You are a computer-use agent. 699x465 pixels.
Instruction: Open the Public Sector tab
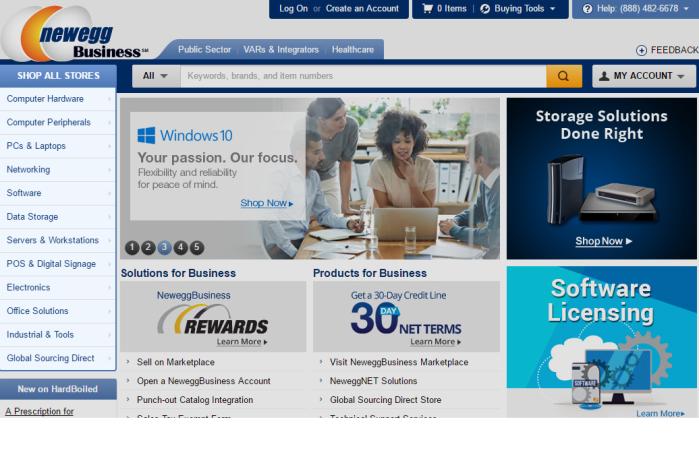pos(205,49)
